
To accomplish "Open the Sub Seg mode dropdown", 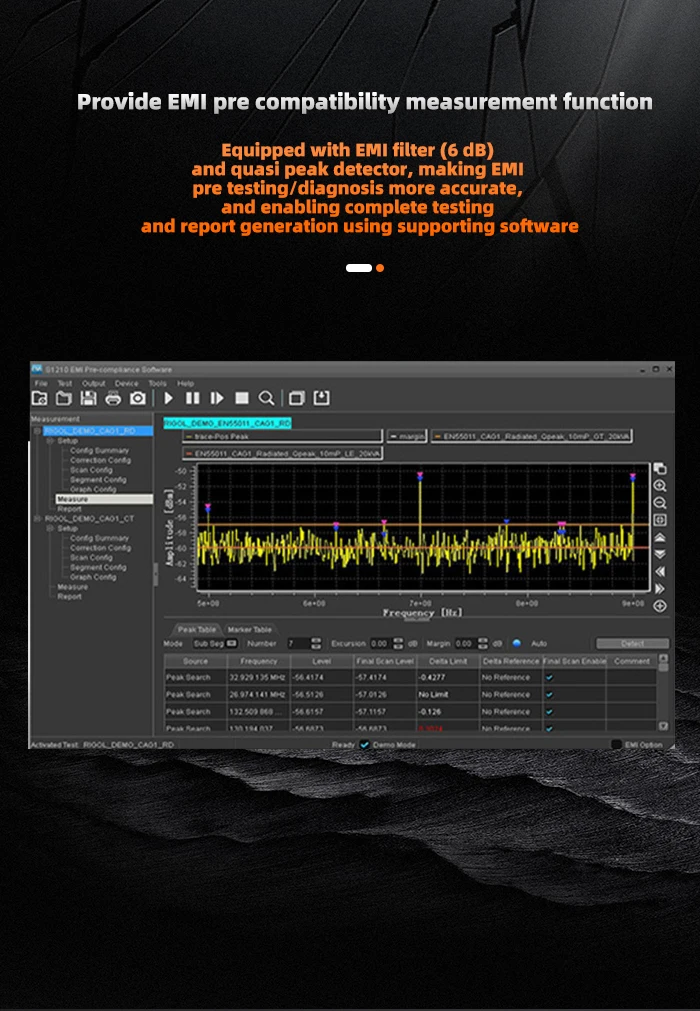I will pyautogui.click(x=215, y=643).
